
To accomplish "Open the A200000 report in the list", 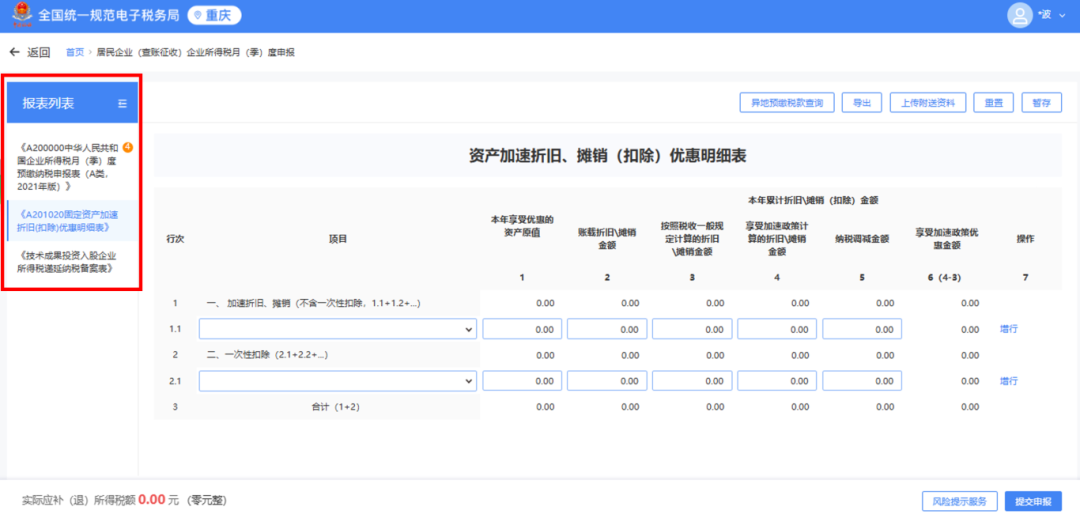I will (68, 167).
